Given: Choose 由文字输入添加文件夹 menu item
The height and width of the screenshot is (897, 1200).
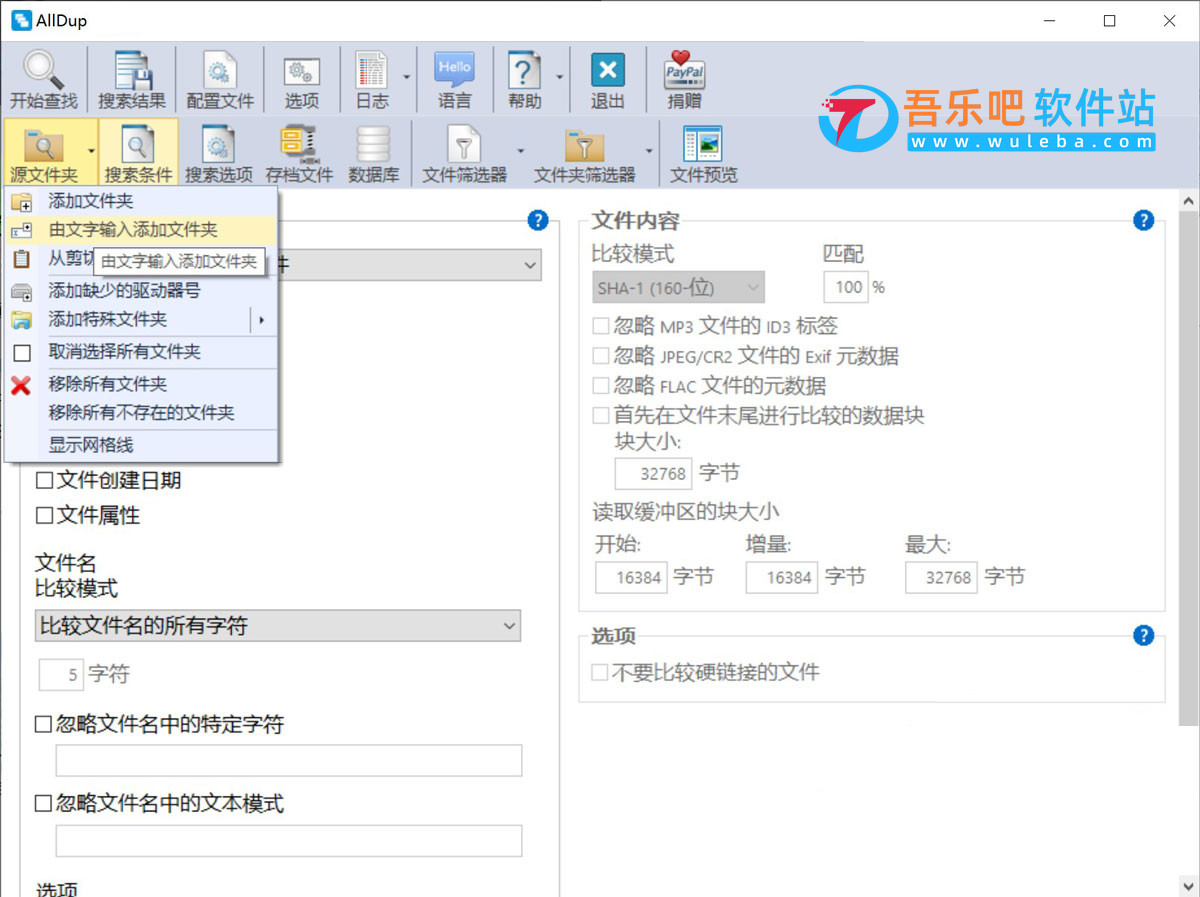Looking at the screenshot, I should 133,230.
